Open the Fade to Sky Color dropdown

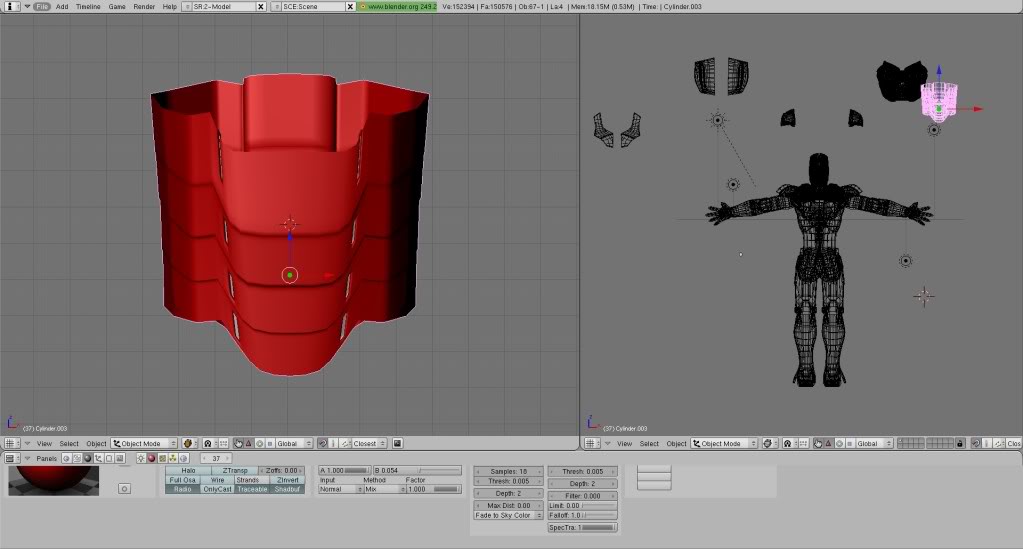[x=508, y=515]
